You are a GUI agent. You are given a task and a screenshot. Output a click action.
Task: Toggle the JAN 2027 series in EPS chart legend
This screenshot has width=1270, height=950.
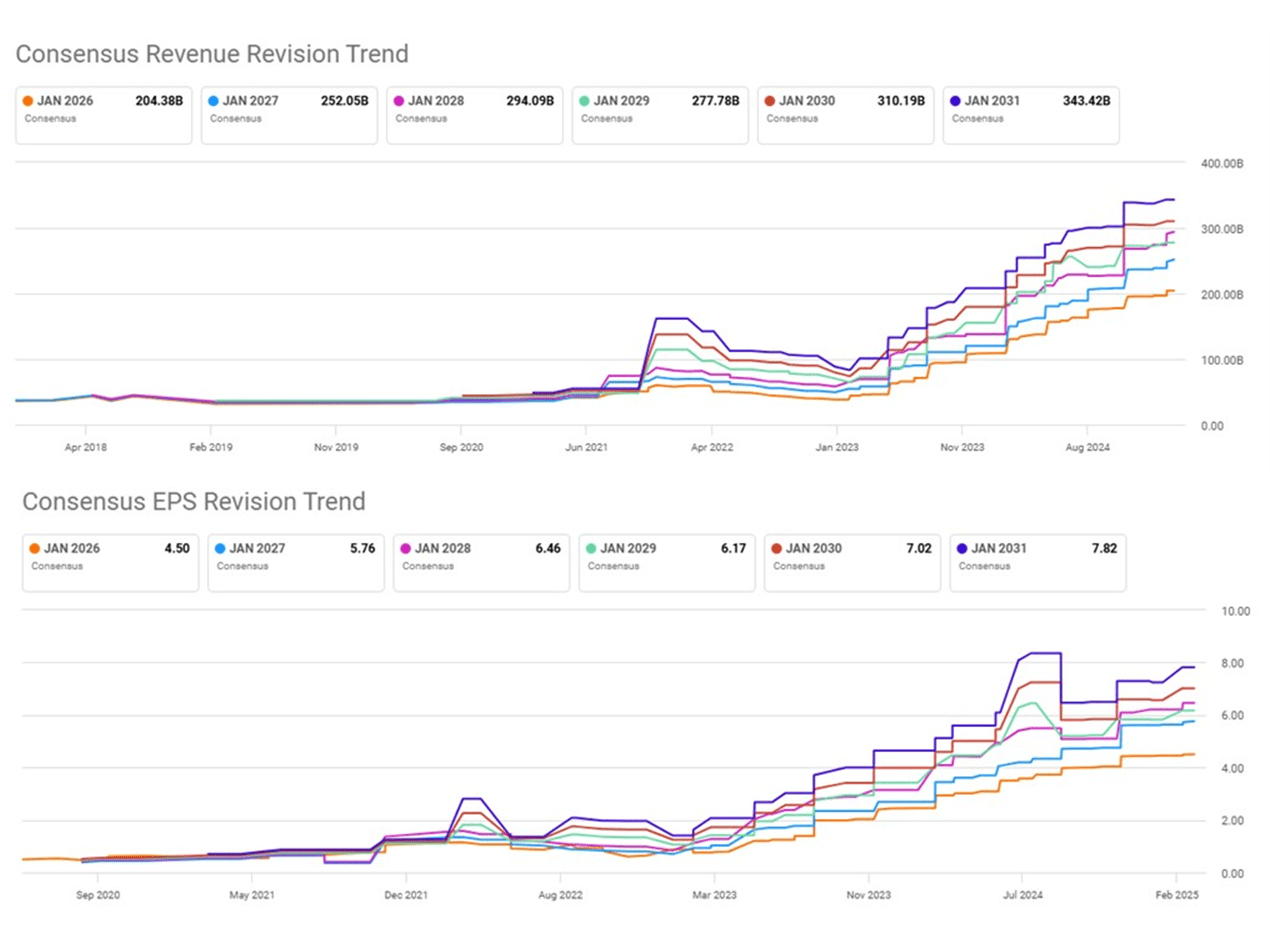(296, 562)
